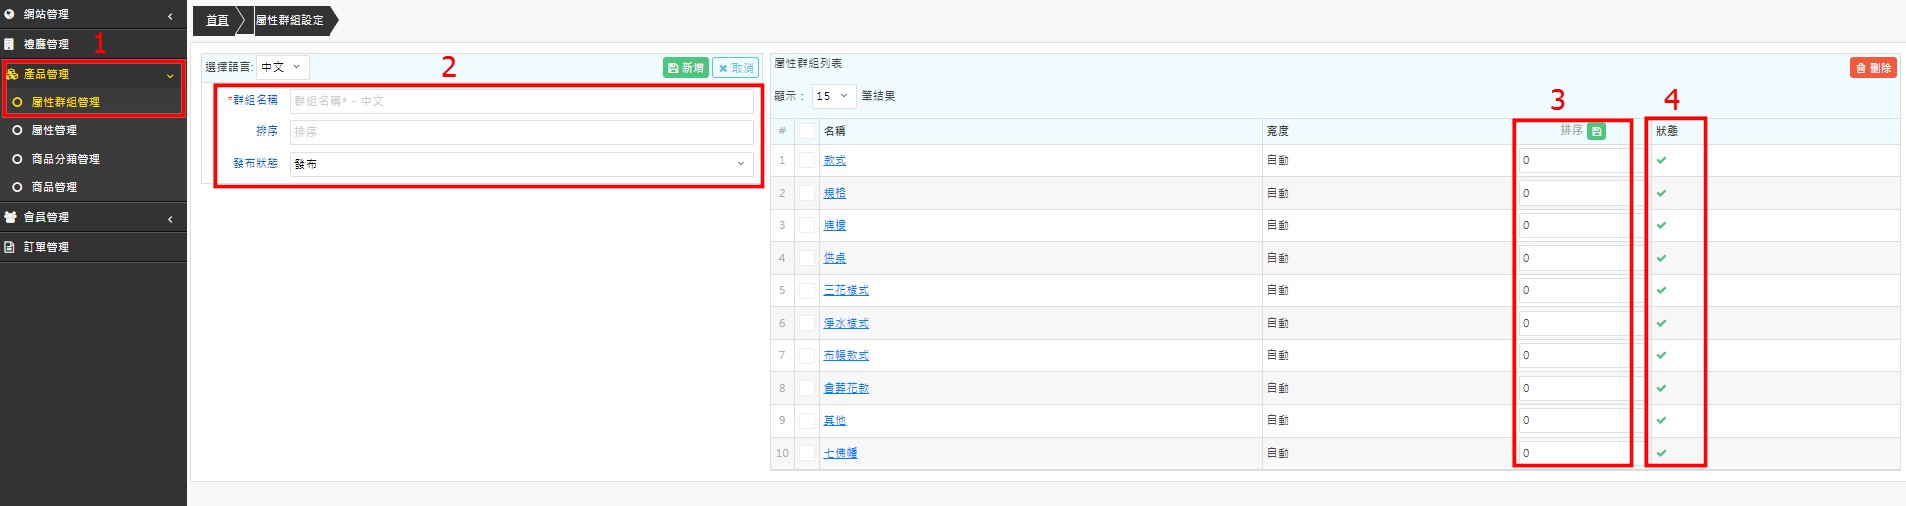
Task: Click the red 刪除 delete button
Action: coord(1872,68)
